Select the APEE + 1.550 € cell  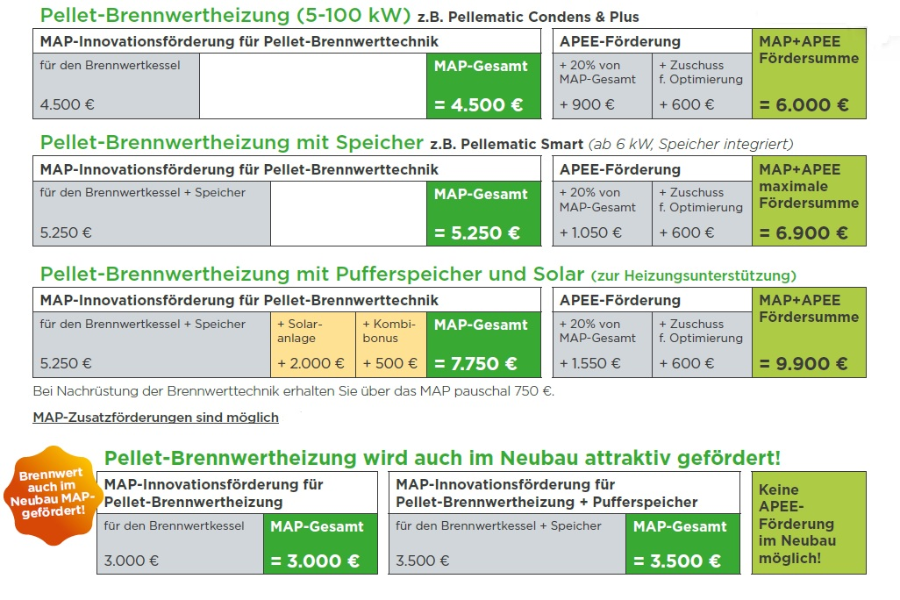(x=602, y=344)
